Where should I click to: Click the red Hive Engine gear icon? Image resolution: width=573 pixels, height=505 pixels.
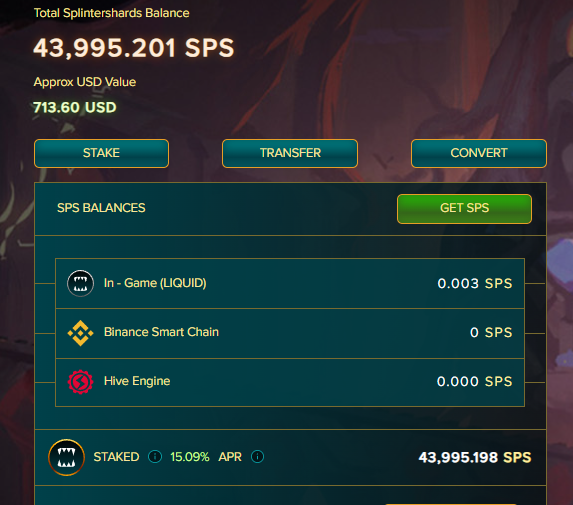[80, 382]
